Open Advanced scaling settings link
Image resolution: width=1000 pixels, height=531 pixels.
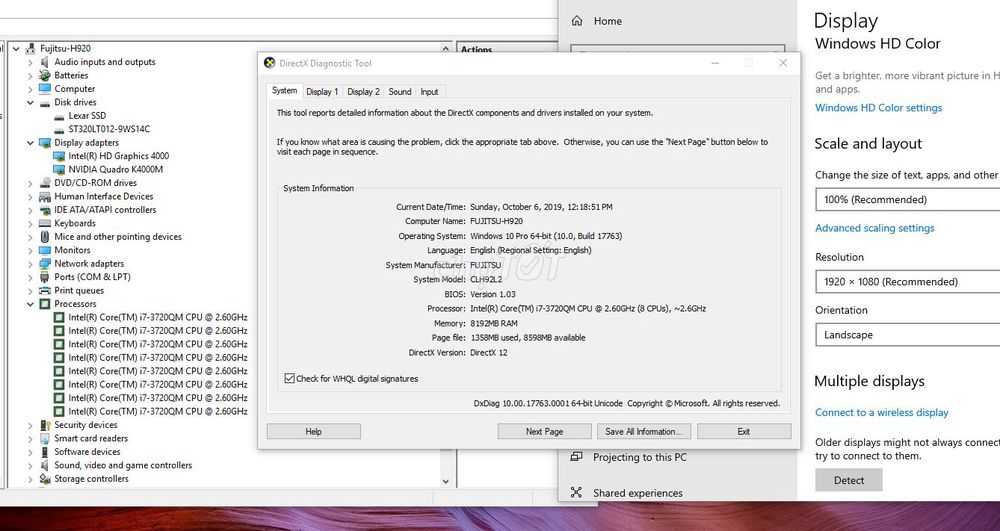tap(874, 228)
